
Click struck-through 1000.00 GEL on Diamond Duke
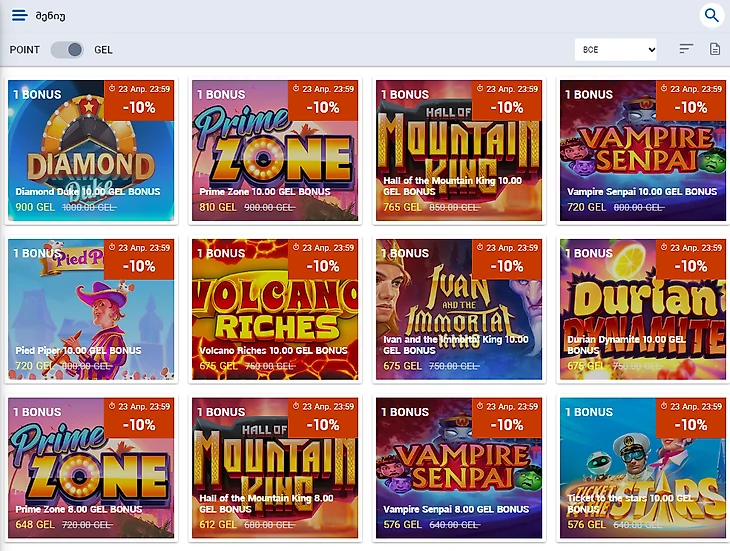pyautogui.click(x=89, y=208)
